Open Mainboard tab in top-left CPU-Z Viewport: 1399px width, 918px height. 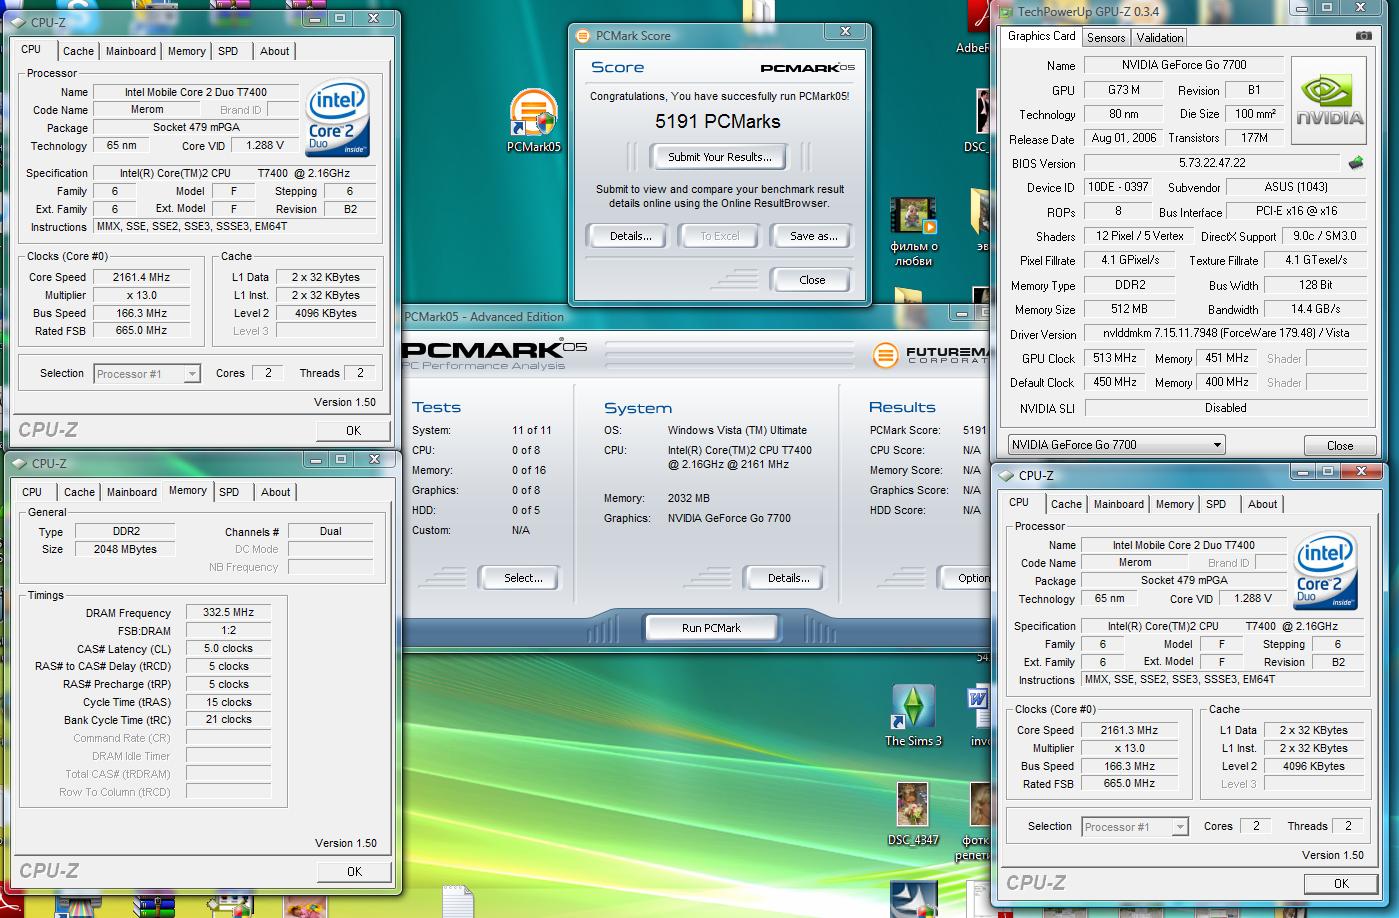tap(131, 51)
